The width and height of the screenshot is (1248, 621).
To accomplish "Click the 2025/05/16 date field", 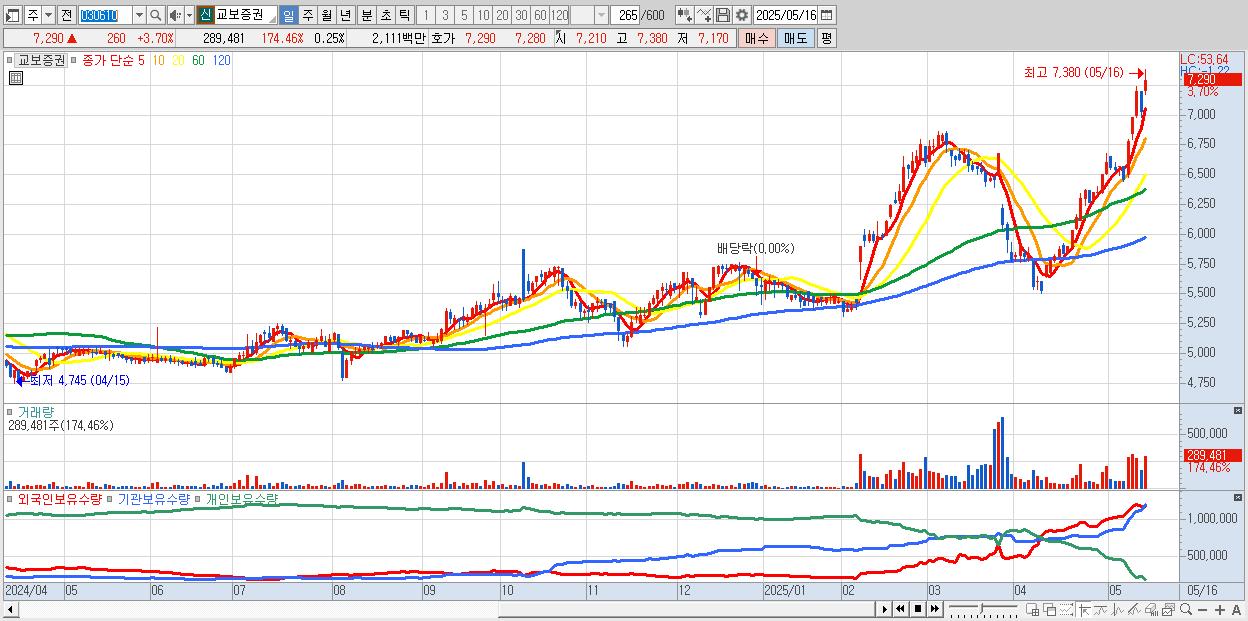I will pos(785,15).
